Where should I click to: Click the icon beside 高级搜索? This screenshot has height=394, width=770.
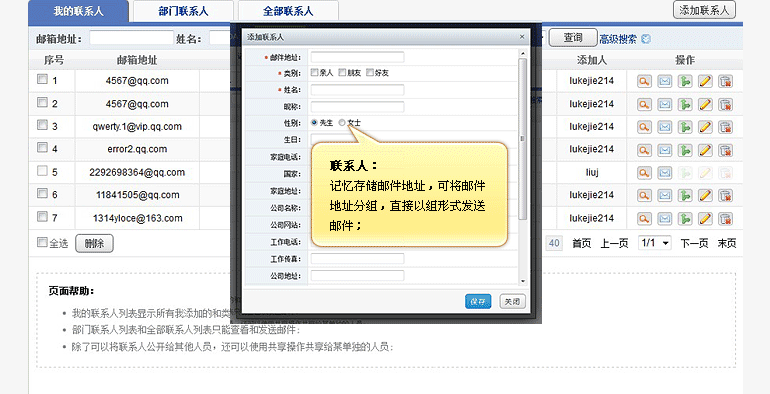click(646, 39)
